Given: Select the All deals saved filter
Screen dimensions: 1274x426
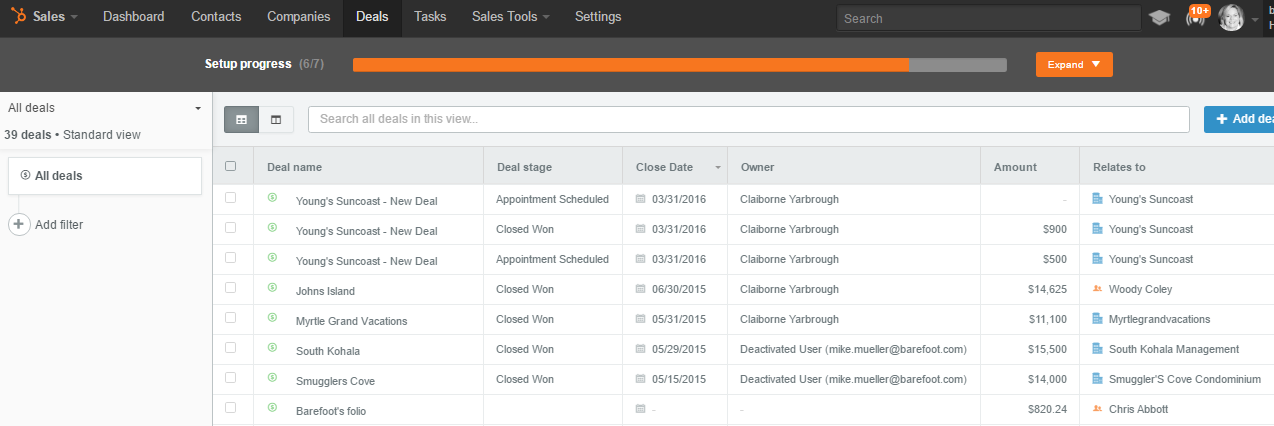Looking at the screenshot, I should pyautogui.click(x=105, y=176).
